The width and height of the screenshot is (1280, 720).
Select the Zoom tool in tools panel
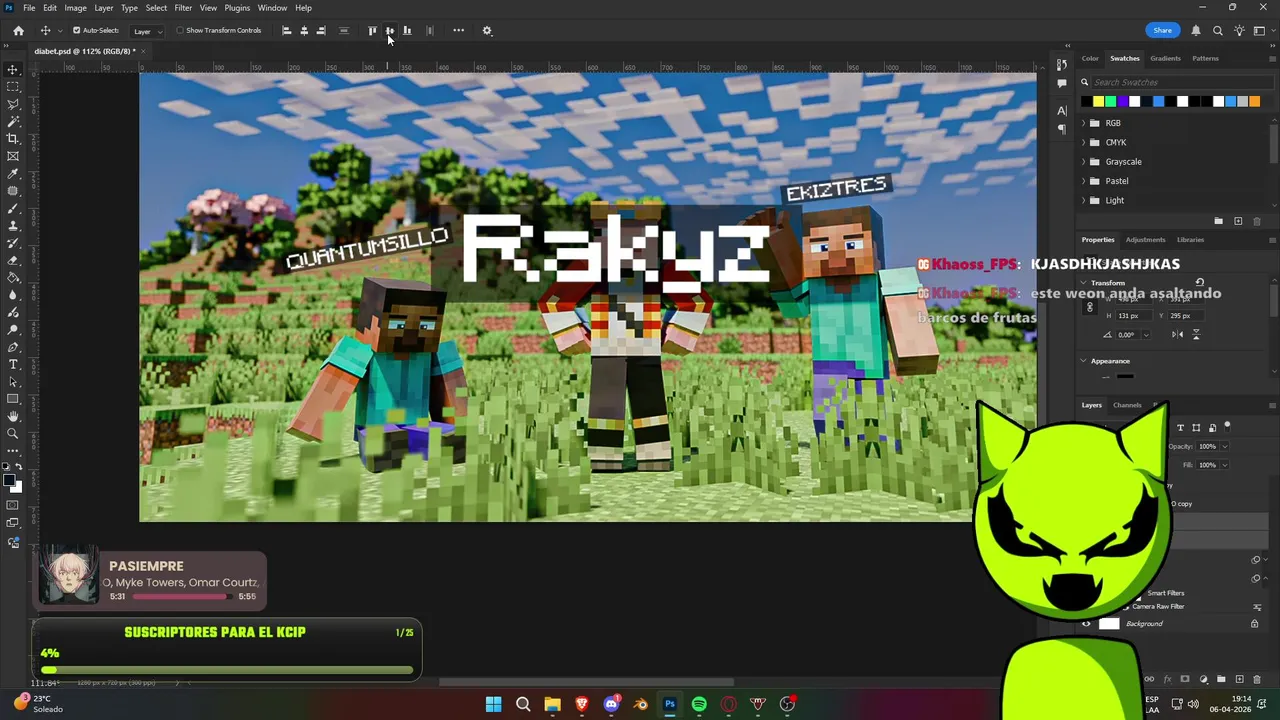13,433
